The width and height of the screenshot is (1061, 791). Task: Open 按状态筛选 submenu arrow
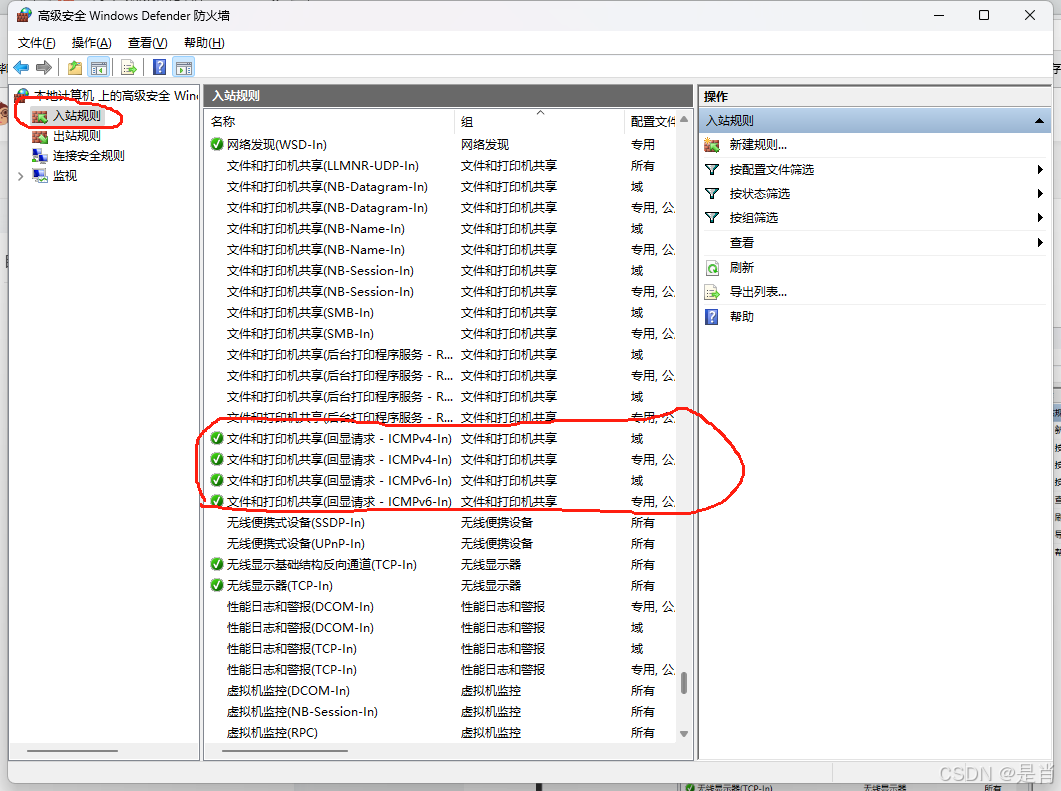(x=1040, y=194)
